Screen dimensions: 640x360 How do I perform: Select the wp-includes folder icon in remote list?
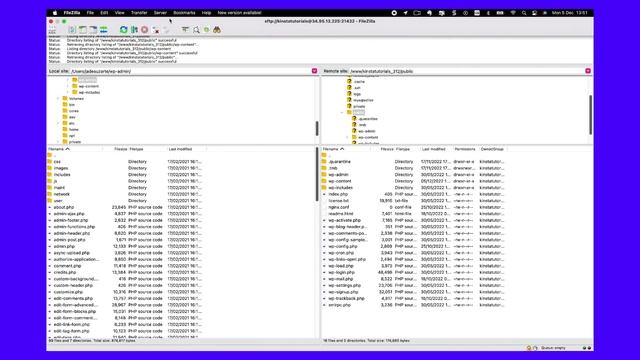coord(324,188)
